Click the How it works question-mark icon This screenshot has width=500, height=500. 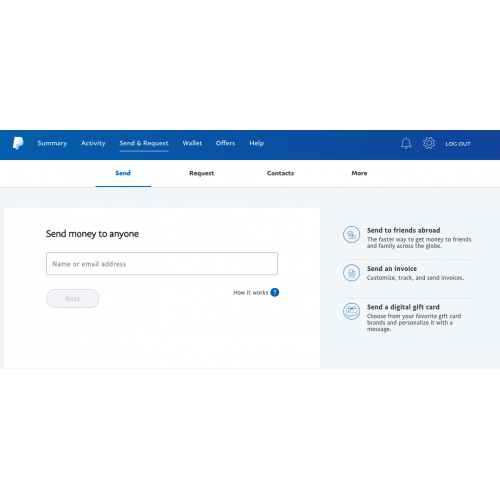[275, 292]
